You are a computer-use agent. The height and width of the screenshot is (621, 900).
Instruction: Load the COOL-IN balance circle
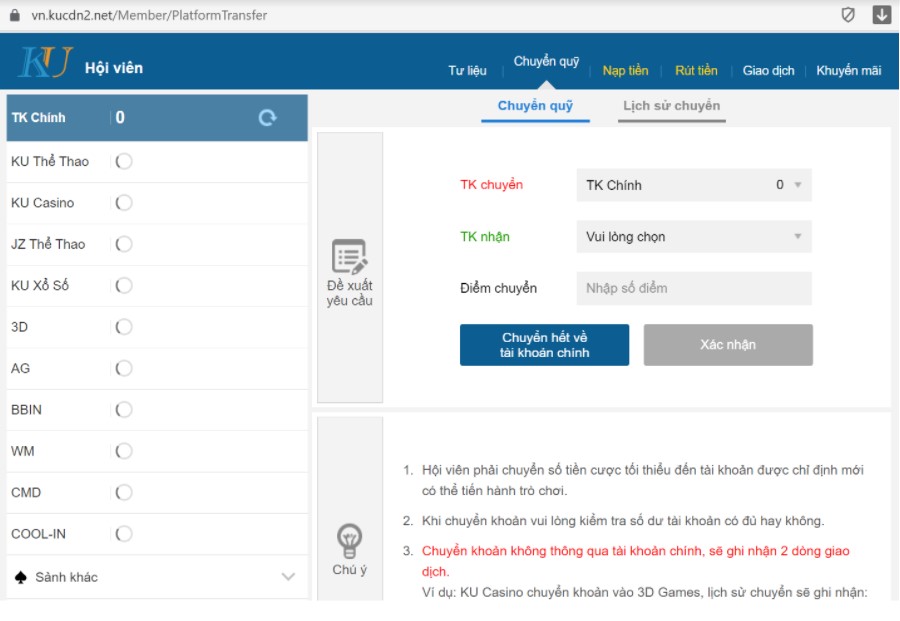[123, 533]
